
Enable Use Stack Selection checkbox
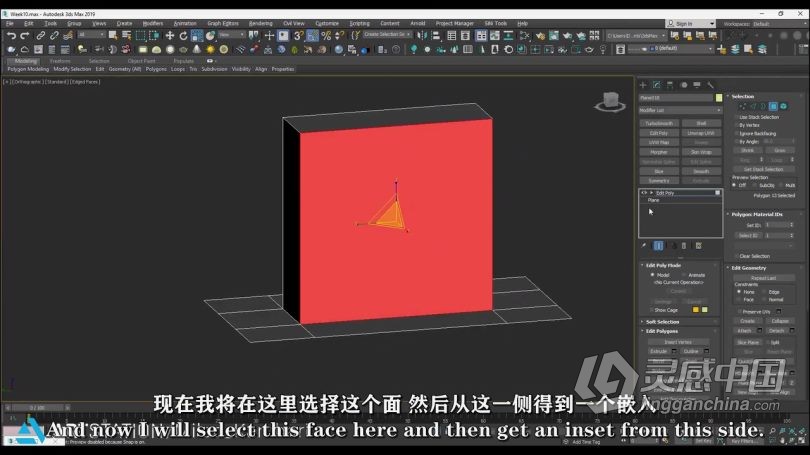[x=737, y=117]
